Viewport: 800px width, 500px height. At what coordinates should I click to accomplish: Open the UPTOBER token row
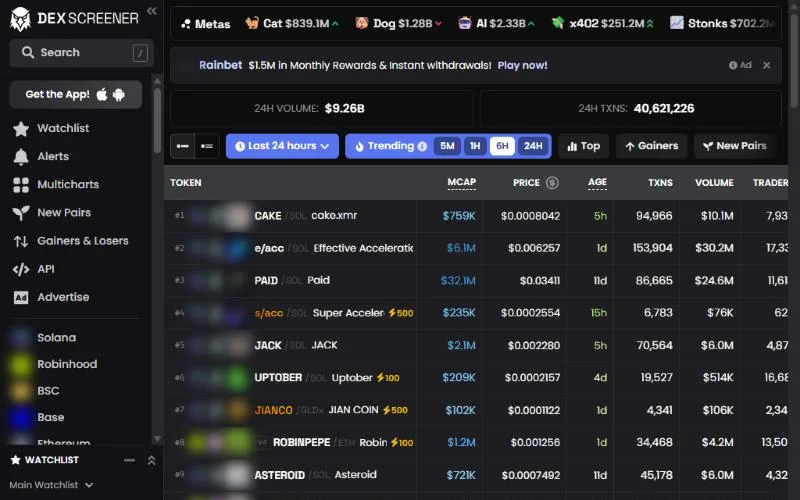point(476,378)
